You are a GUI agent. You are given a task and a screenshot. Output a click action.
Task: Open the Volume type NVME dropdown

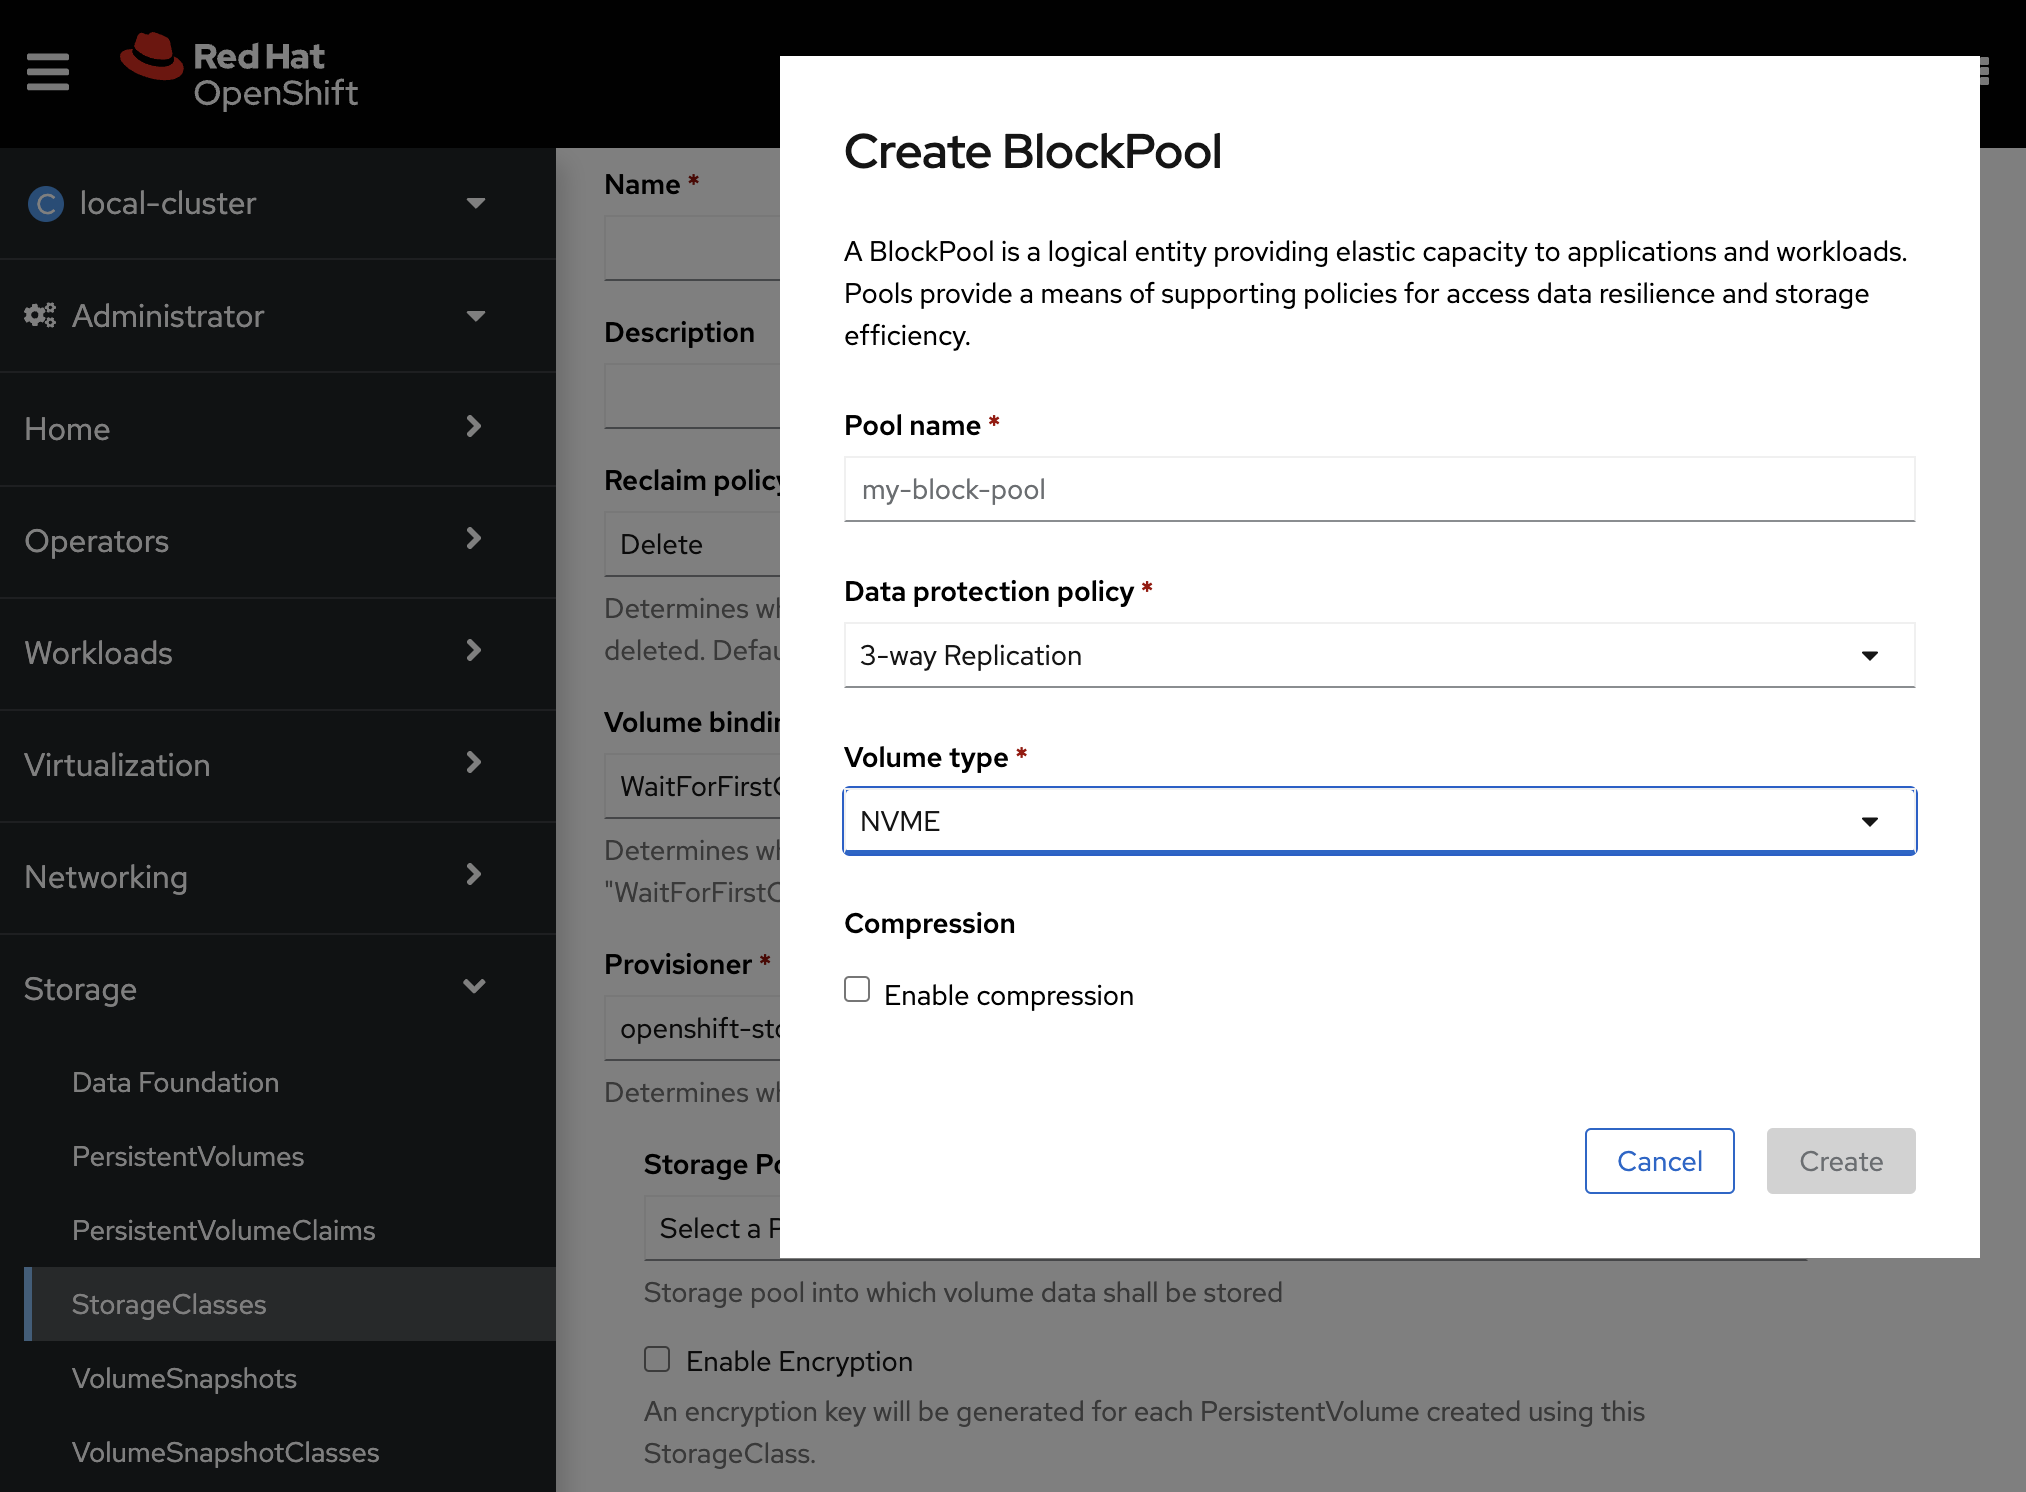1379,821
